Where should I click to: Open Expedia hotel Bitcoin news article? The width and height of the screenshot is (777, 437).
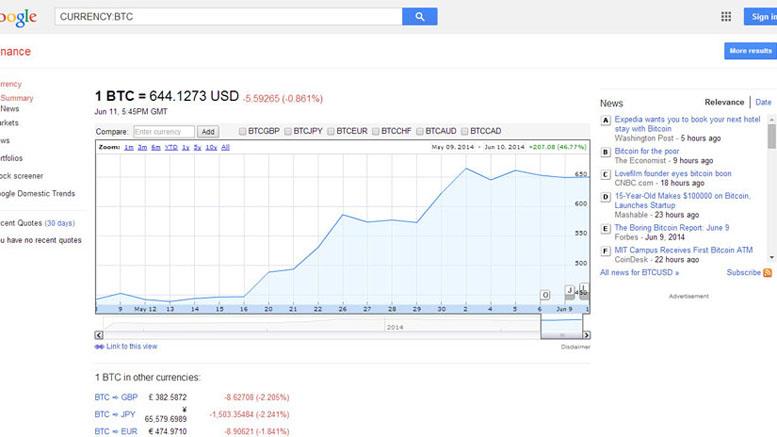[687, 124]
